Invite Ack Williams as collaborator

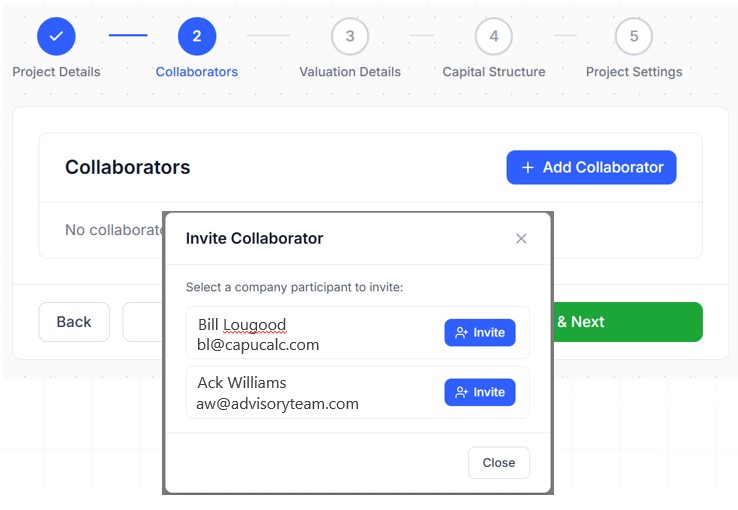[480, 392]
